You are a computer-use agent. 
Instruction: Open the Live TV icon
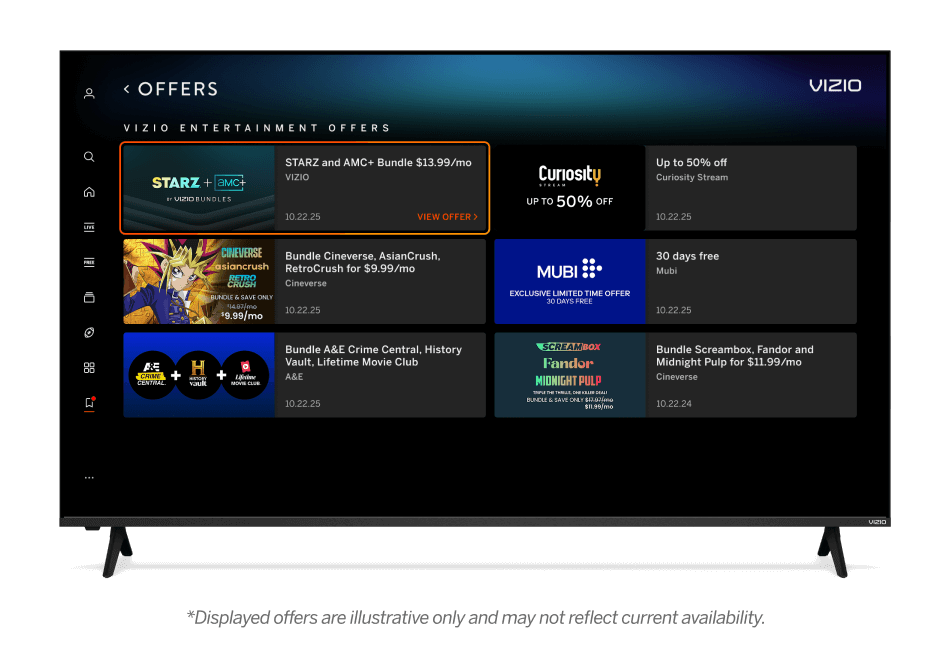pos(89,225)
